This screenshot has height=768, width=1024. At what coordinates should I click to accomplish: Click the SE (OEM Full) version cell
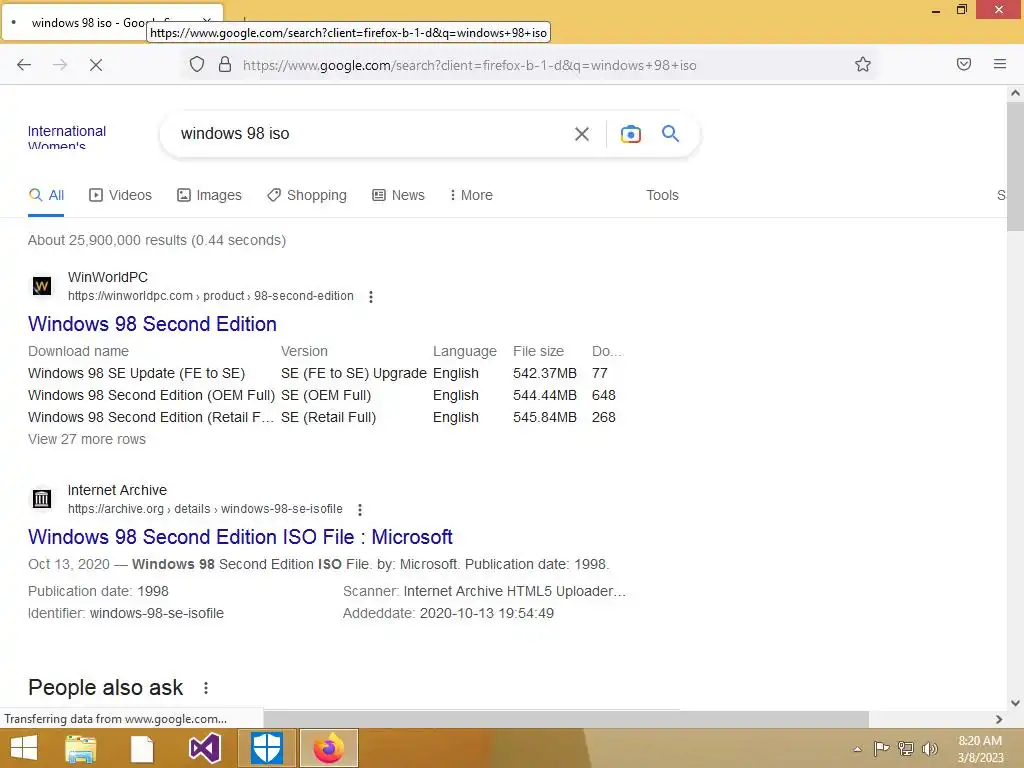326,396
